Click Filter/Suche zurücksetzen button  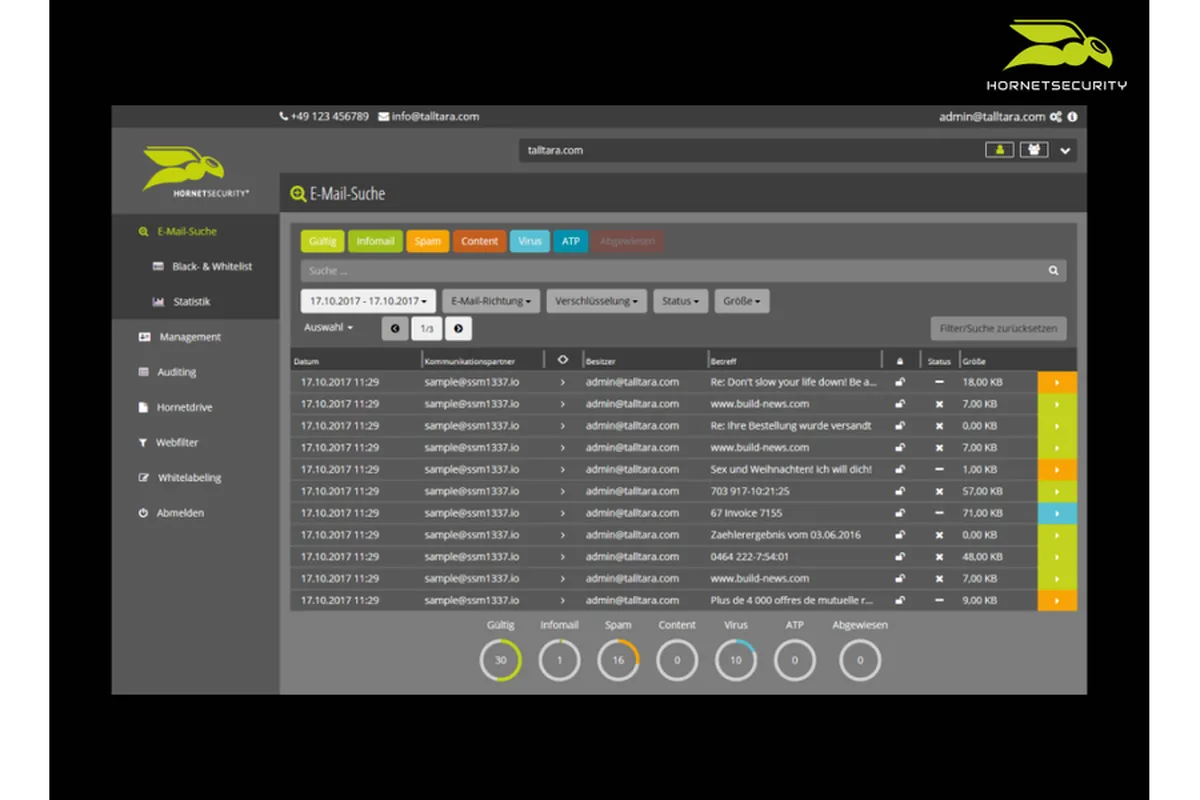[x=998, y=328]
